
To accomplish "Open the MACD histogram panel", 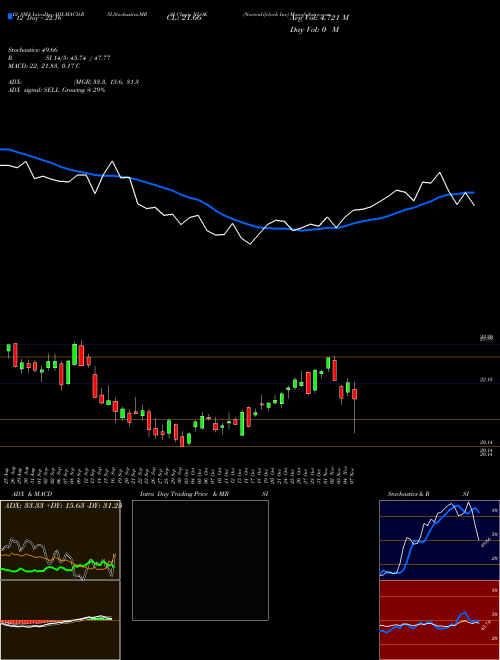I will click(x=60, y=620).
